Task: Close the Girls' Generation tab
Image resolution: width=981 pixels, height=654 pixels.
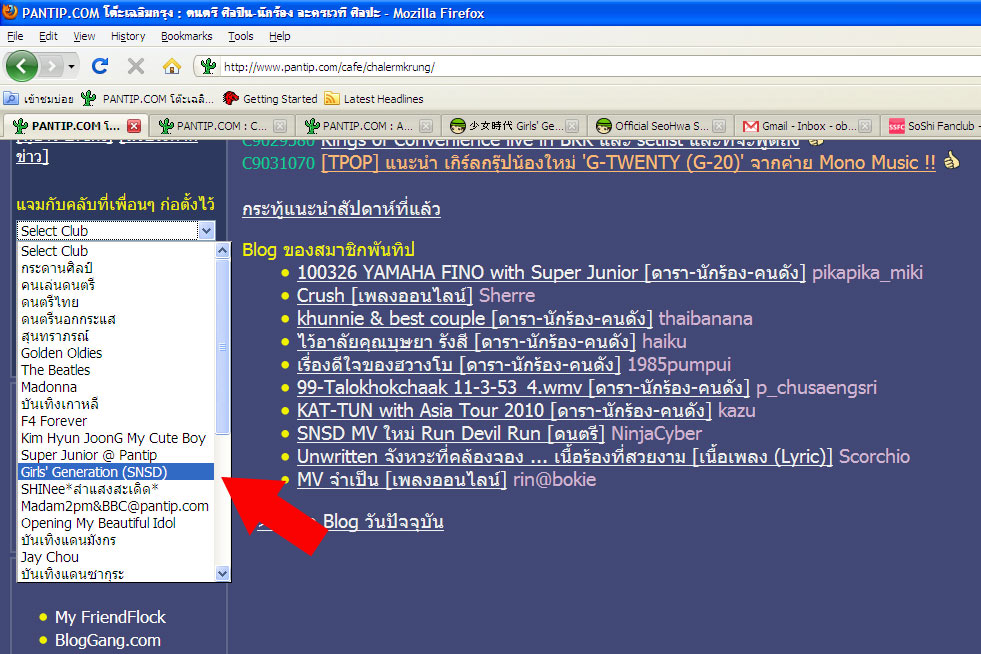Action: [572, 126]
